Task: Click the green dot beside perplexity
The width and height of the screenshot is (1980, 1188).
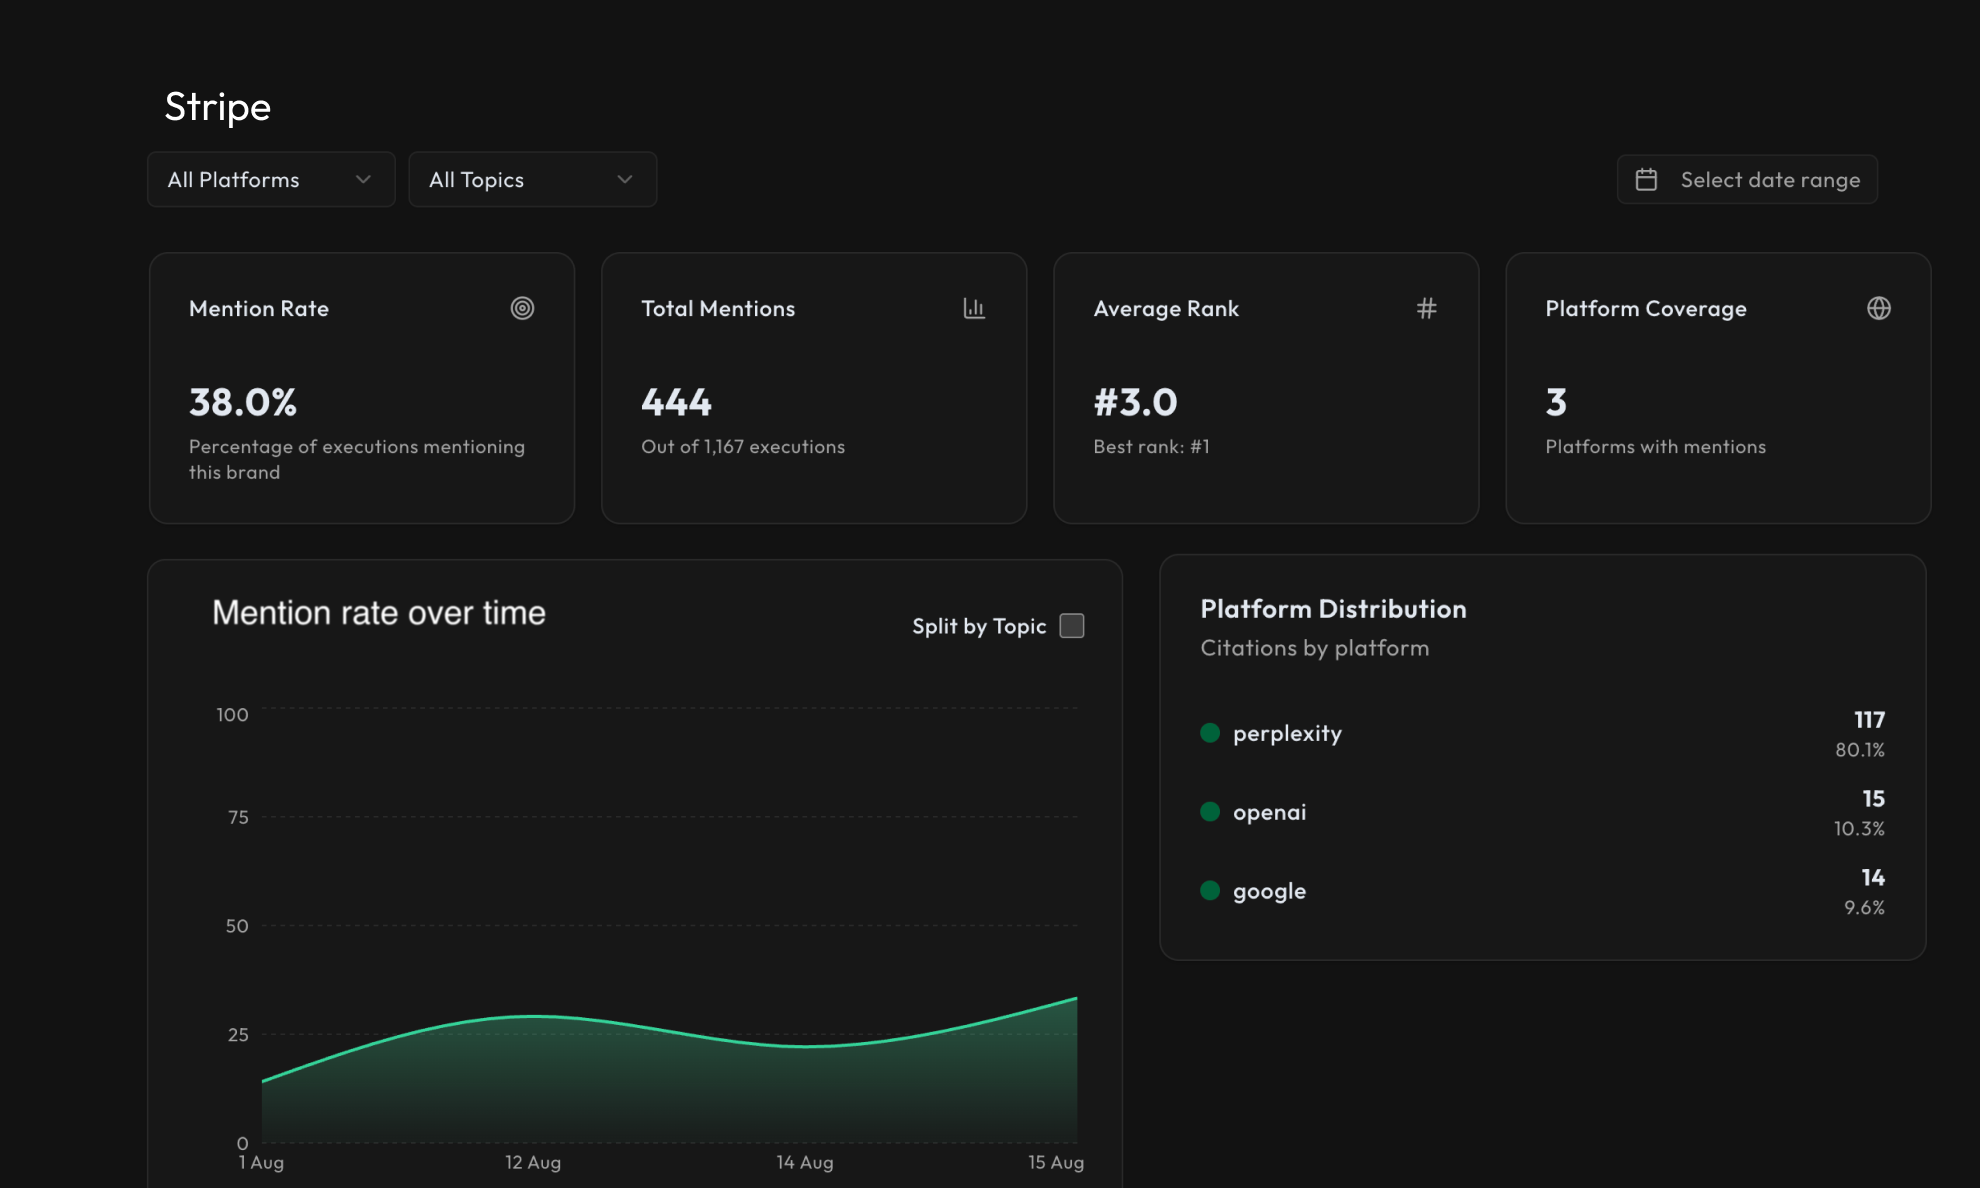Action: coord(1210,733)
